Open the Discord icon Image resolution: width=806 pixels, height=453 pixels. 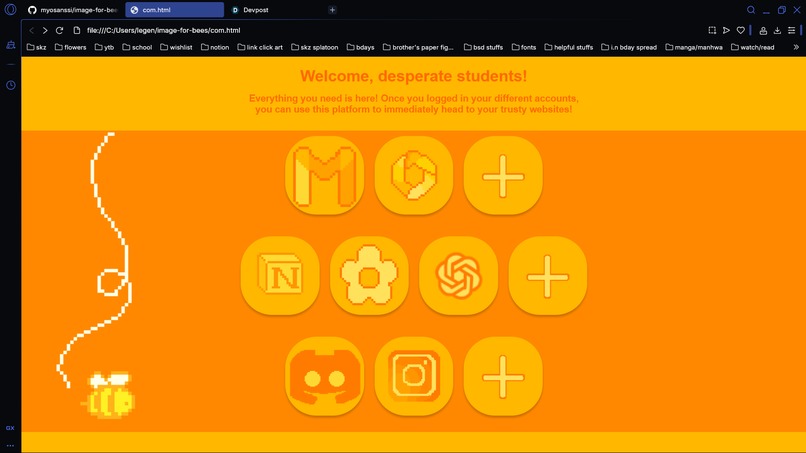pyautogui.click(x=324, y=376)
